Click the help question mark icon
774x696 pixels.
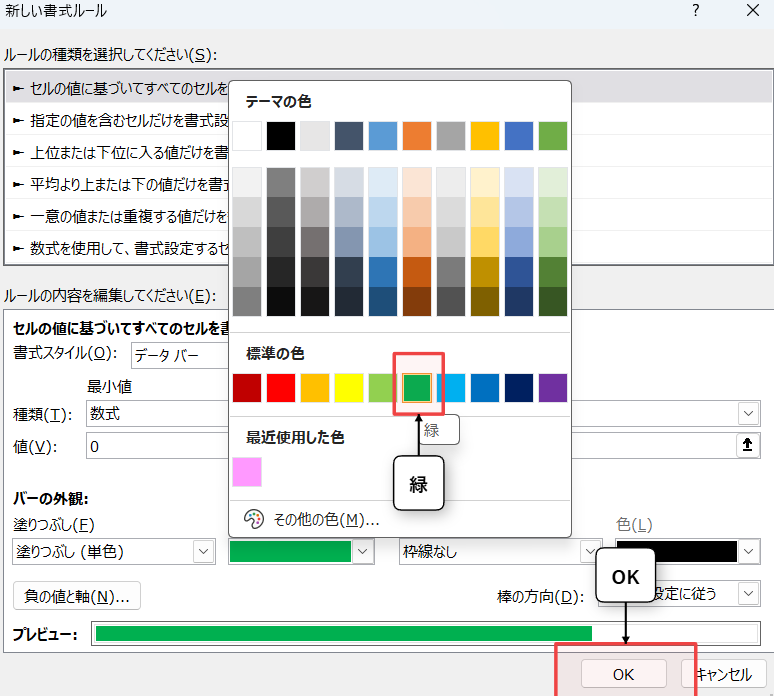(696, 11)
